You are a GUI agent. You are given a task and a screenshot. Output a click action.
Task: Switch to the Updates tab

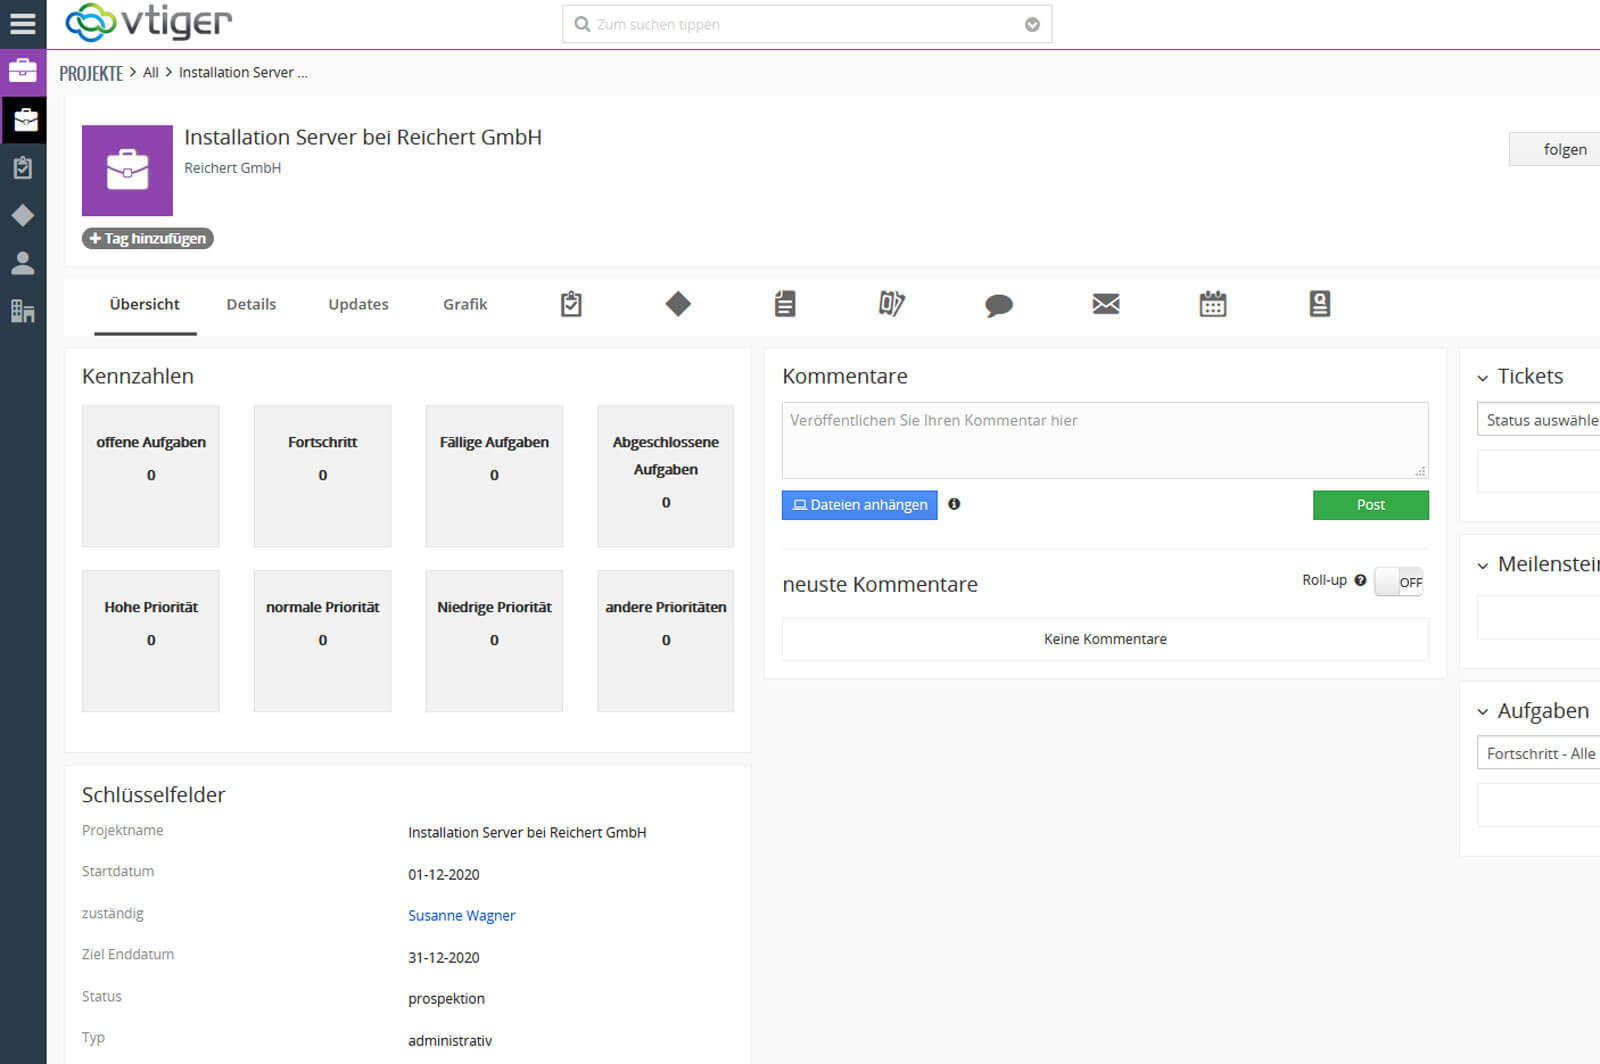[358, 304]
